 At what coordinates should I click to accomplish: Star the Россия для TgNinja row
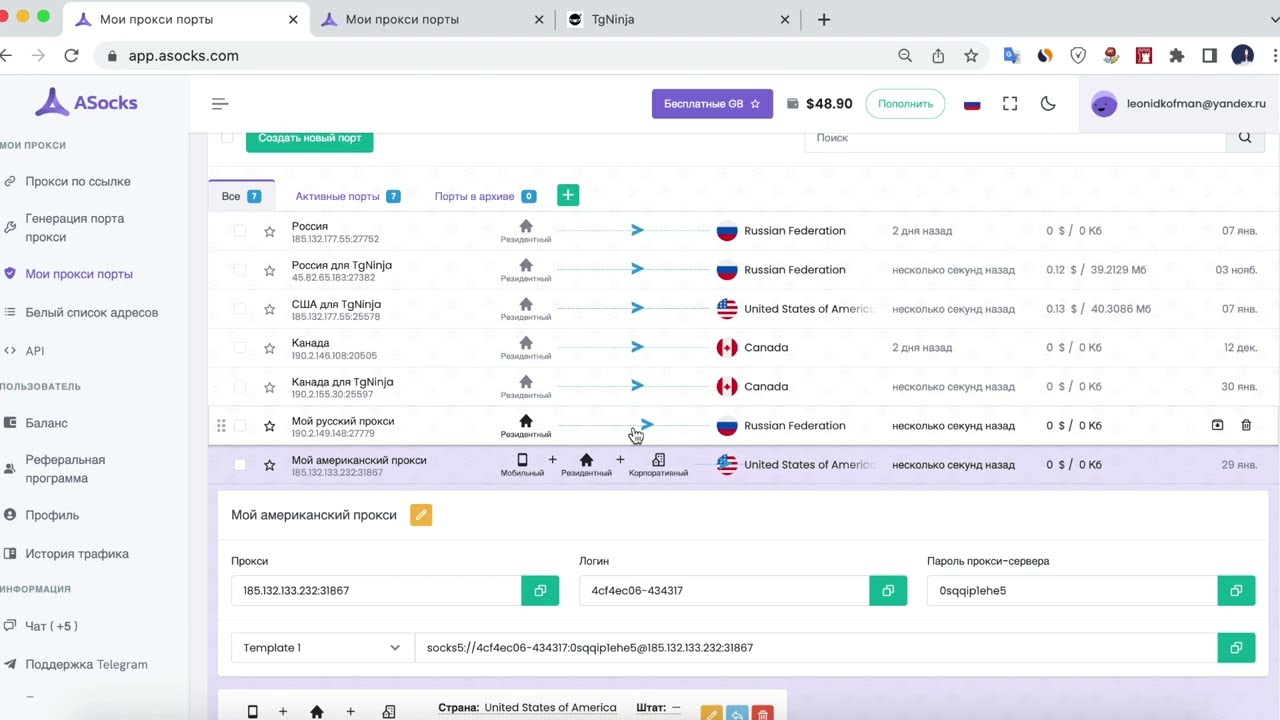pos(269,270)
